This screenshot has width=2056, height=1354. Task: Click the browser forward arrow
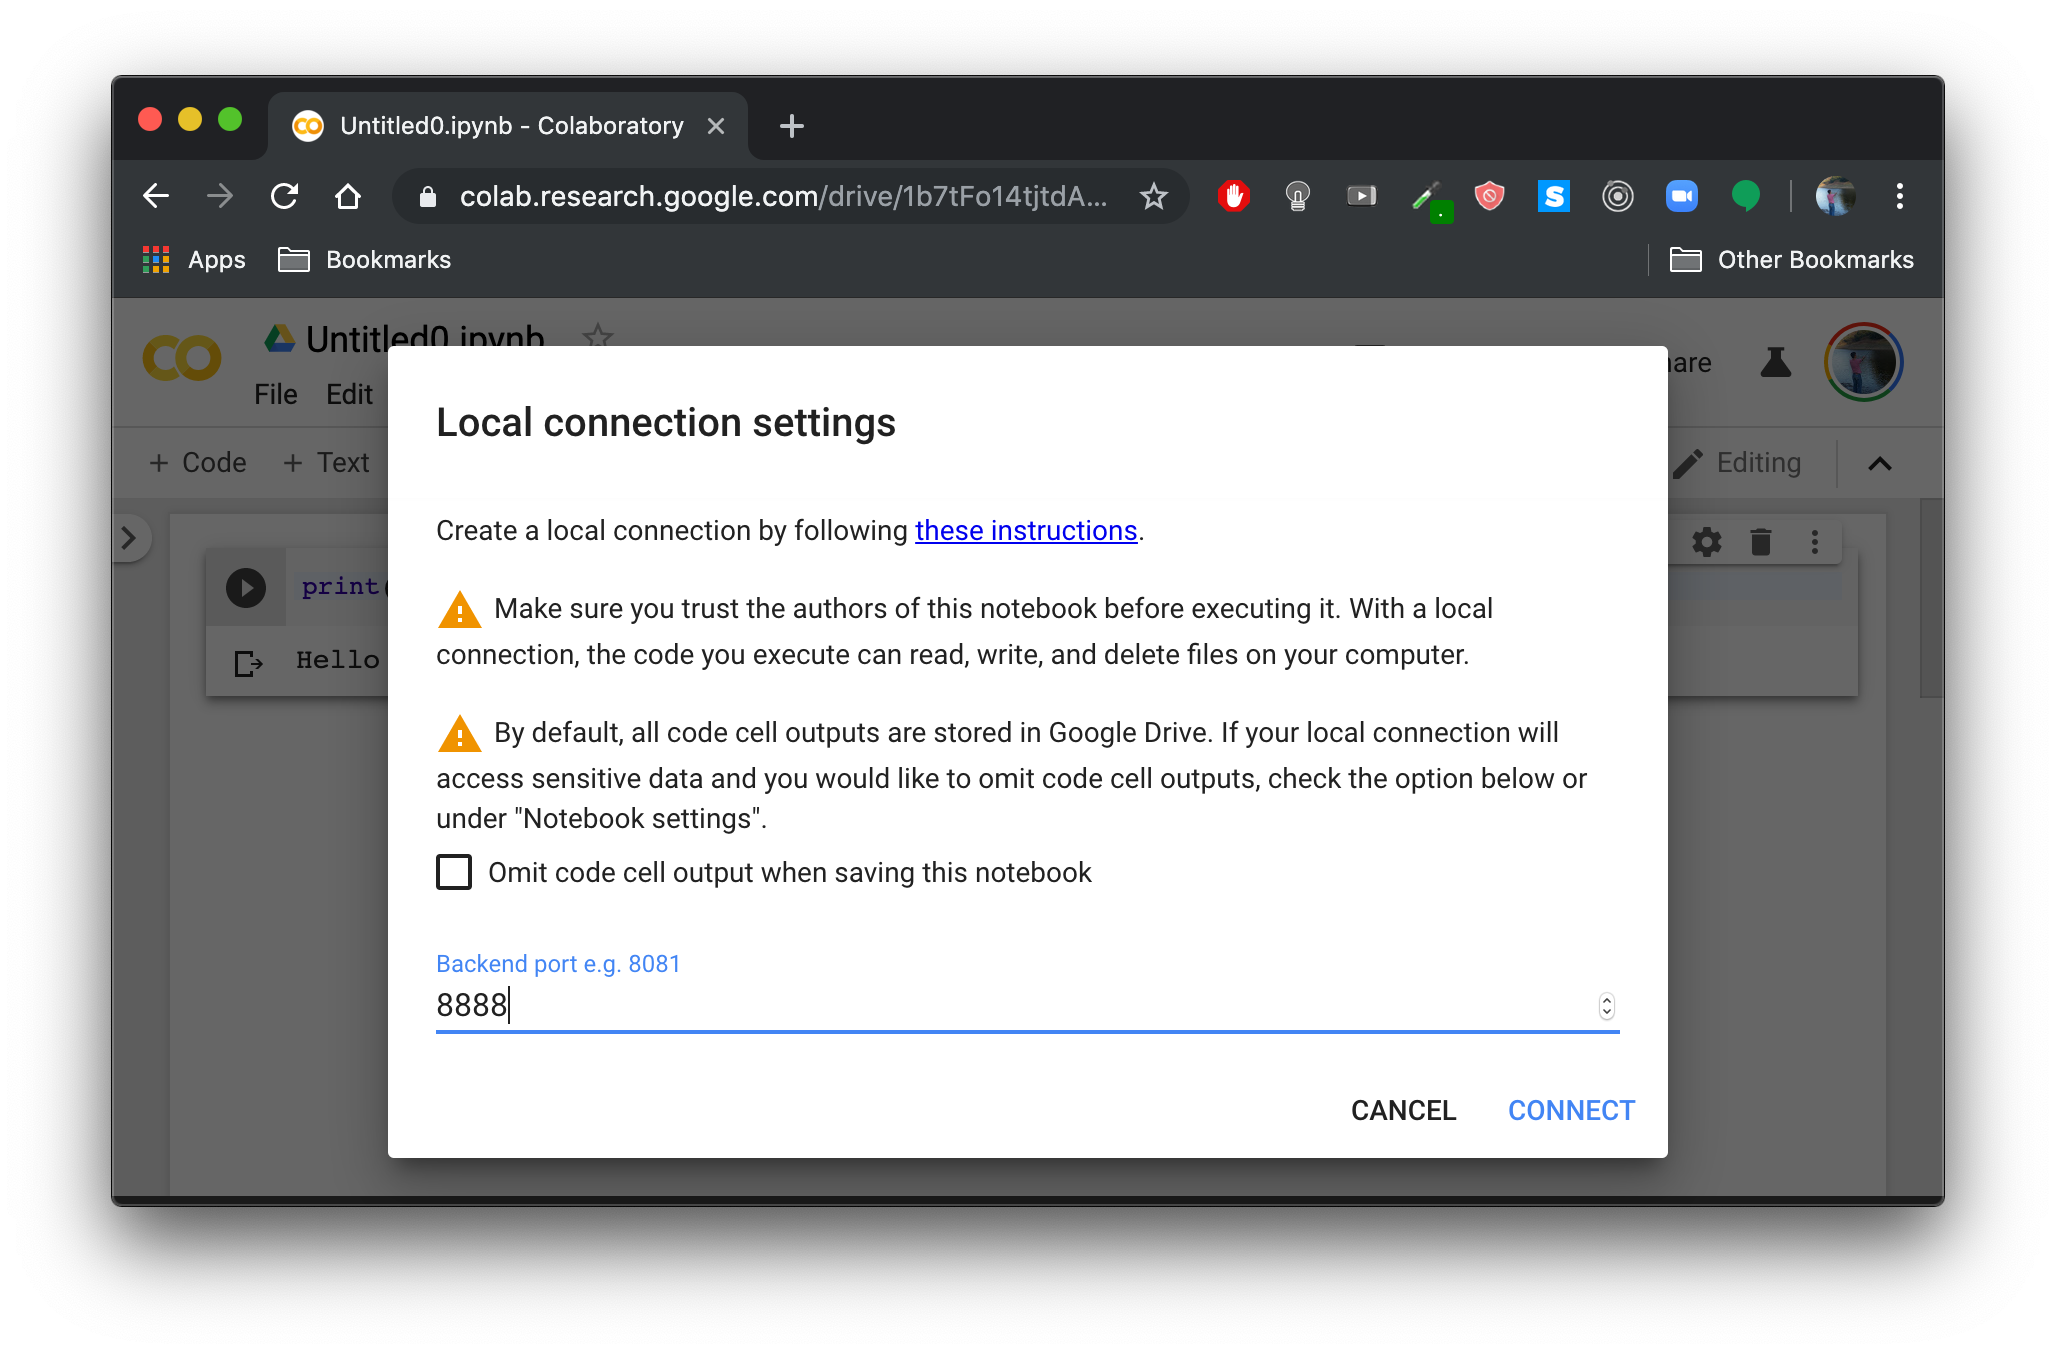220,196
